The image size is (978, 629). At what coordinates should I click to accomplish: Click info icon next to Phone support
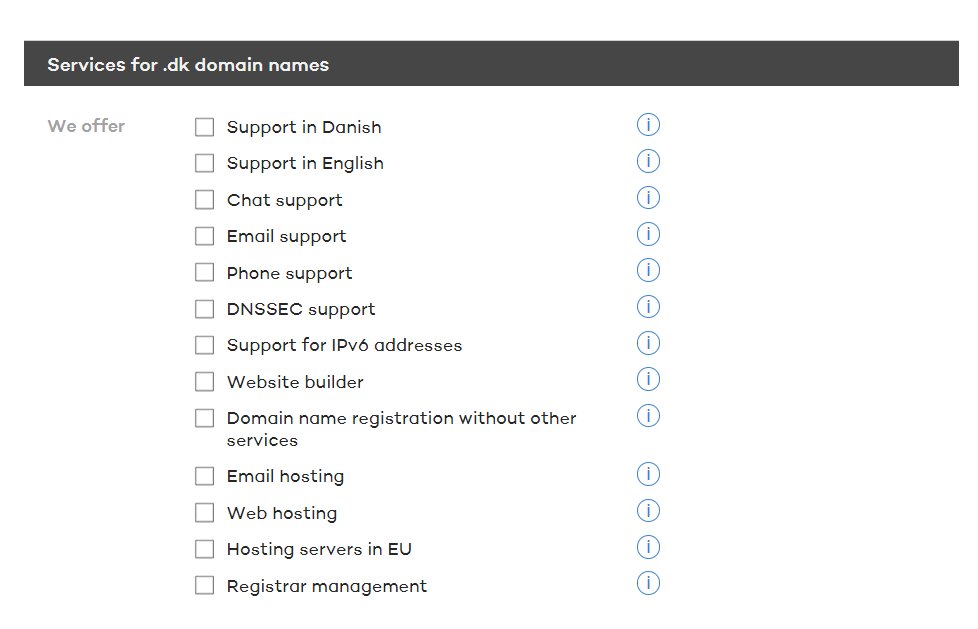648,271
